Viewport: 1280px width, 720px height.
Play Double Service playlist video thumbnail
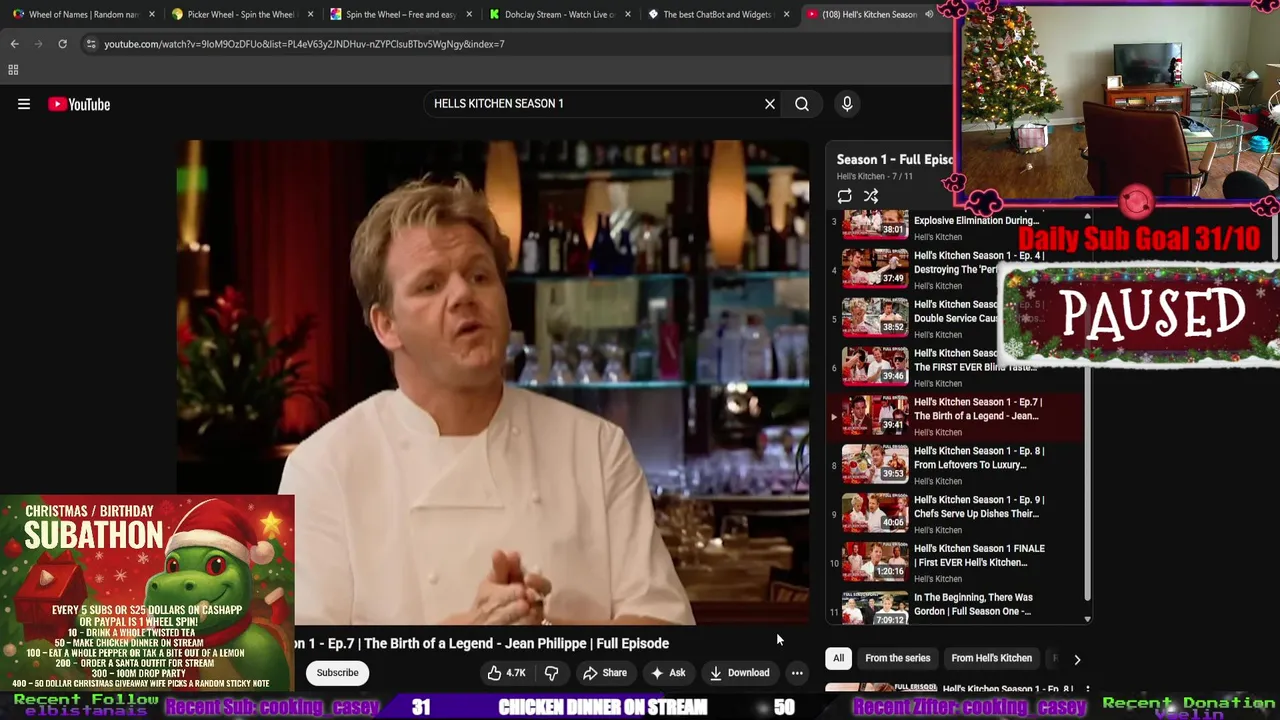tap(875, 317)
